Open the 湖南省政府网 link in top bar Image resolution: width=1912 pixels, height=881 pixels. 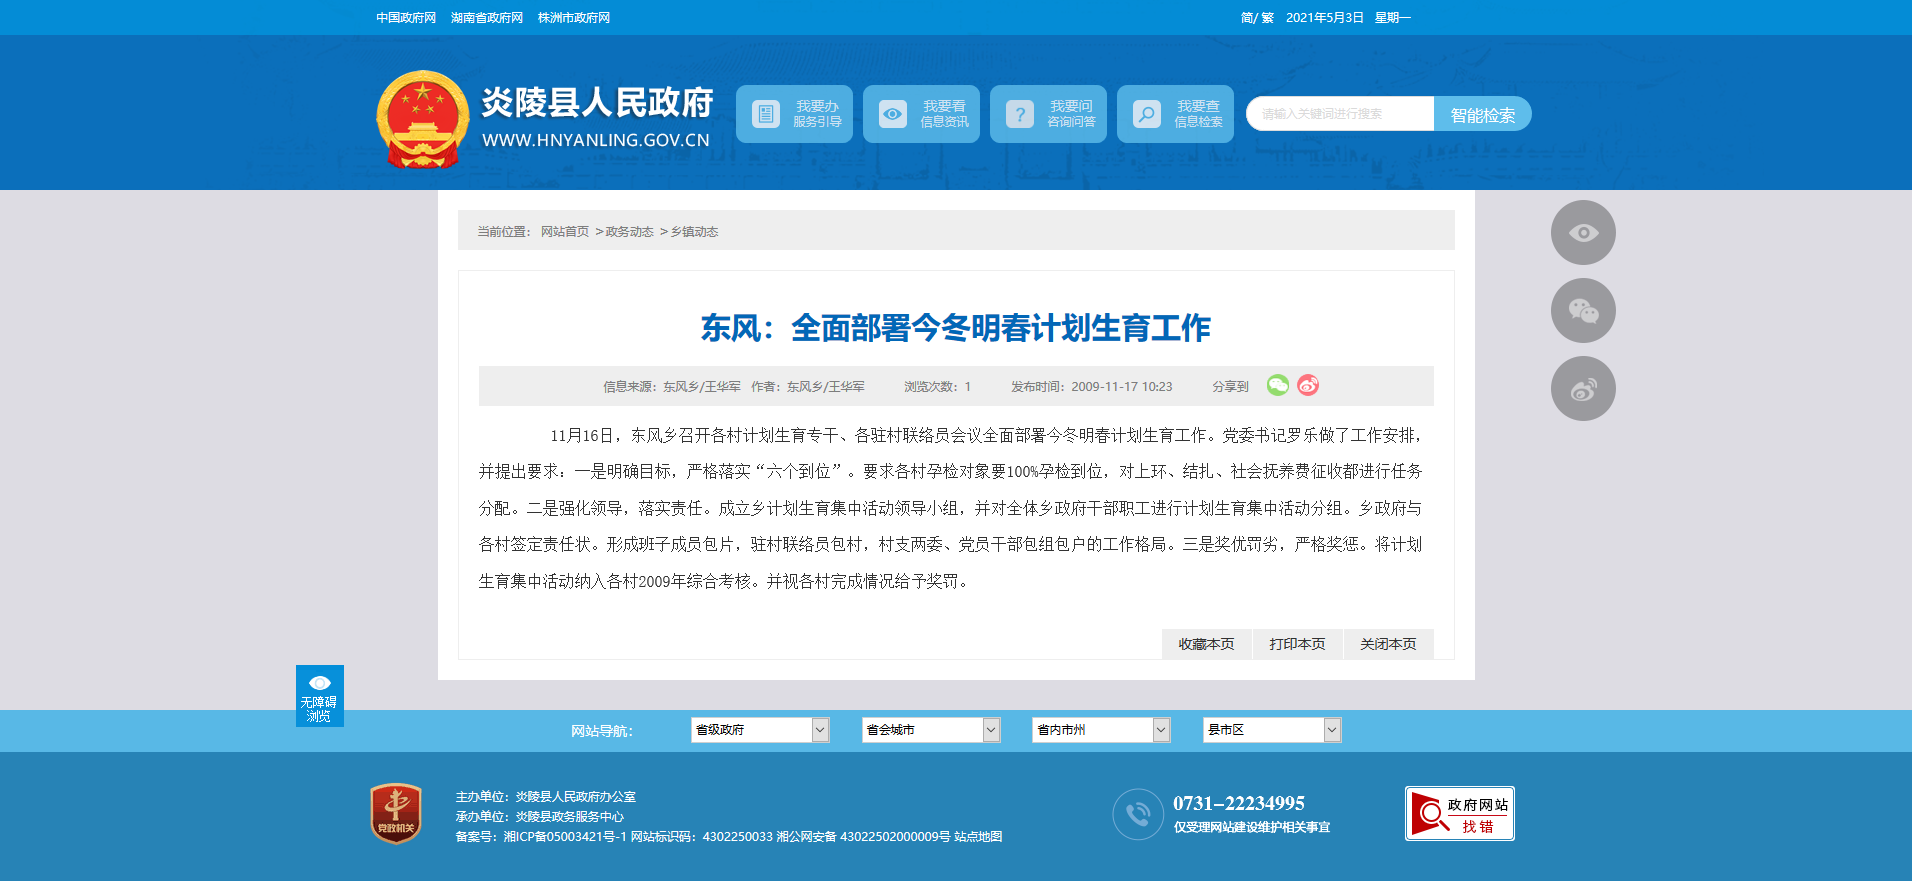click(x=487, y=18)
